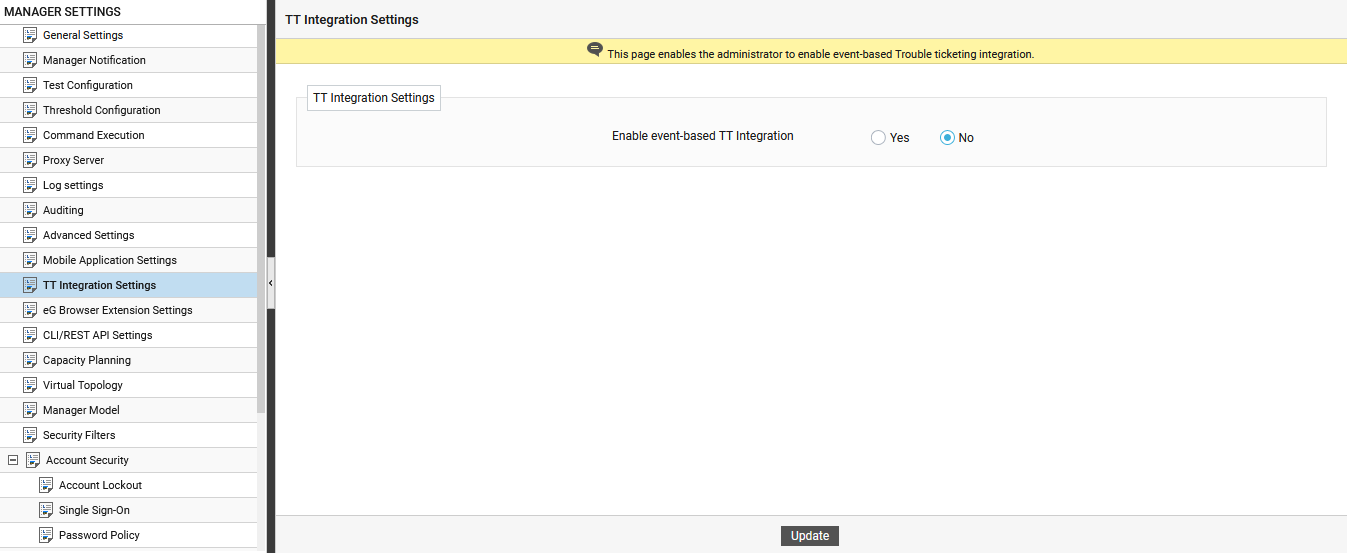1347x553 pixels.
Task: Click the Advanced Settings page icon
Action: [30, 235]
